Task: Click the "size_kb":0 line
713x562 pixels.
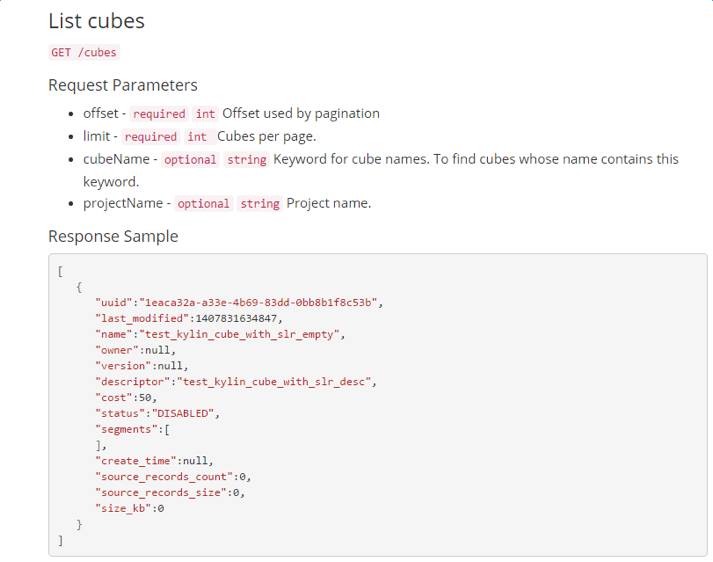Action: click(x=130, y=508)
